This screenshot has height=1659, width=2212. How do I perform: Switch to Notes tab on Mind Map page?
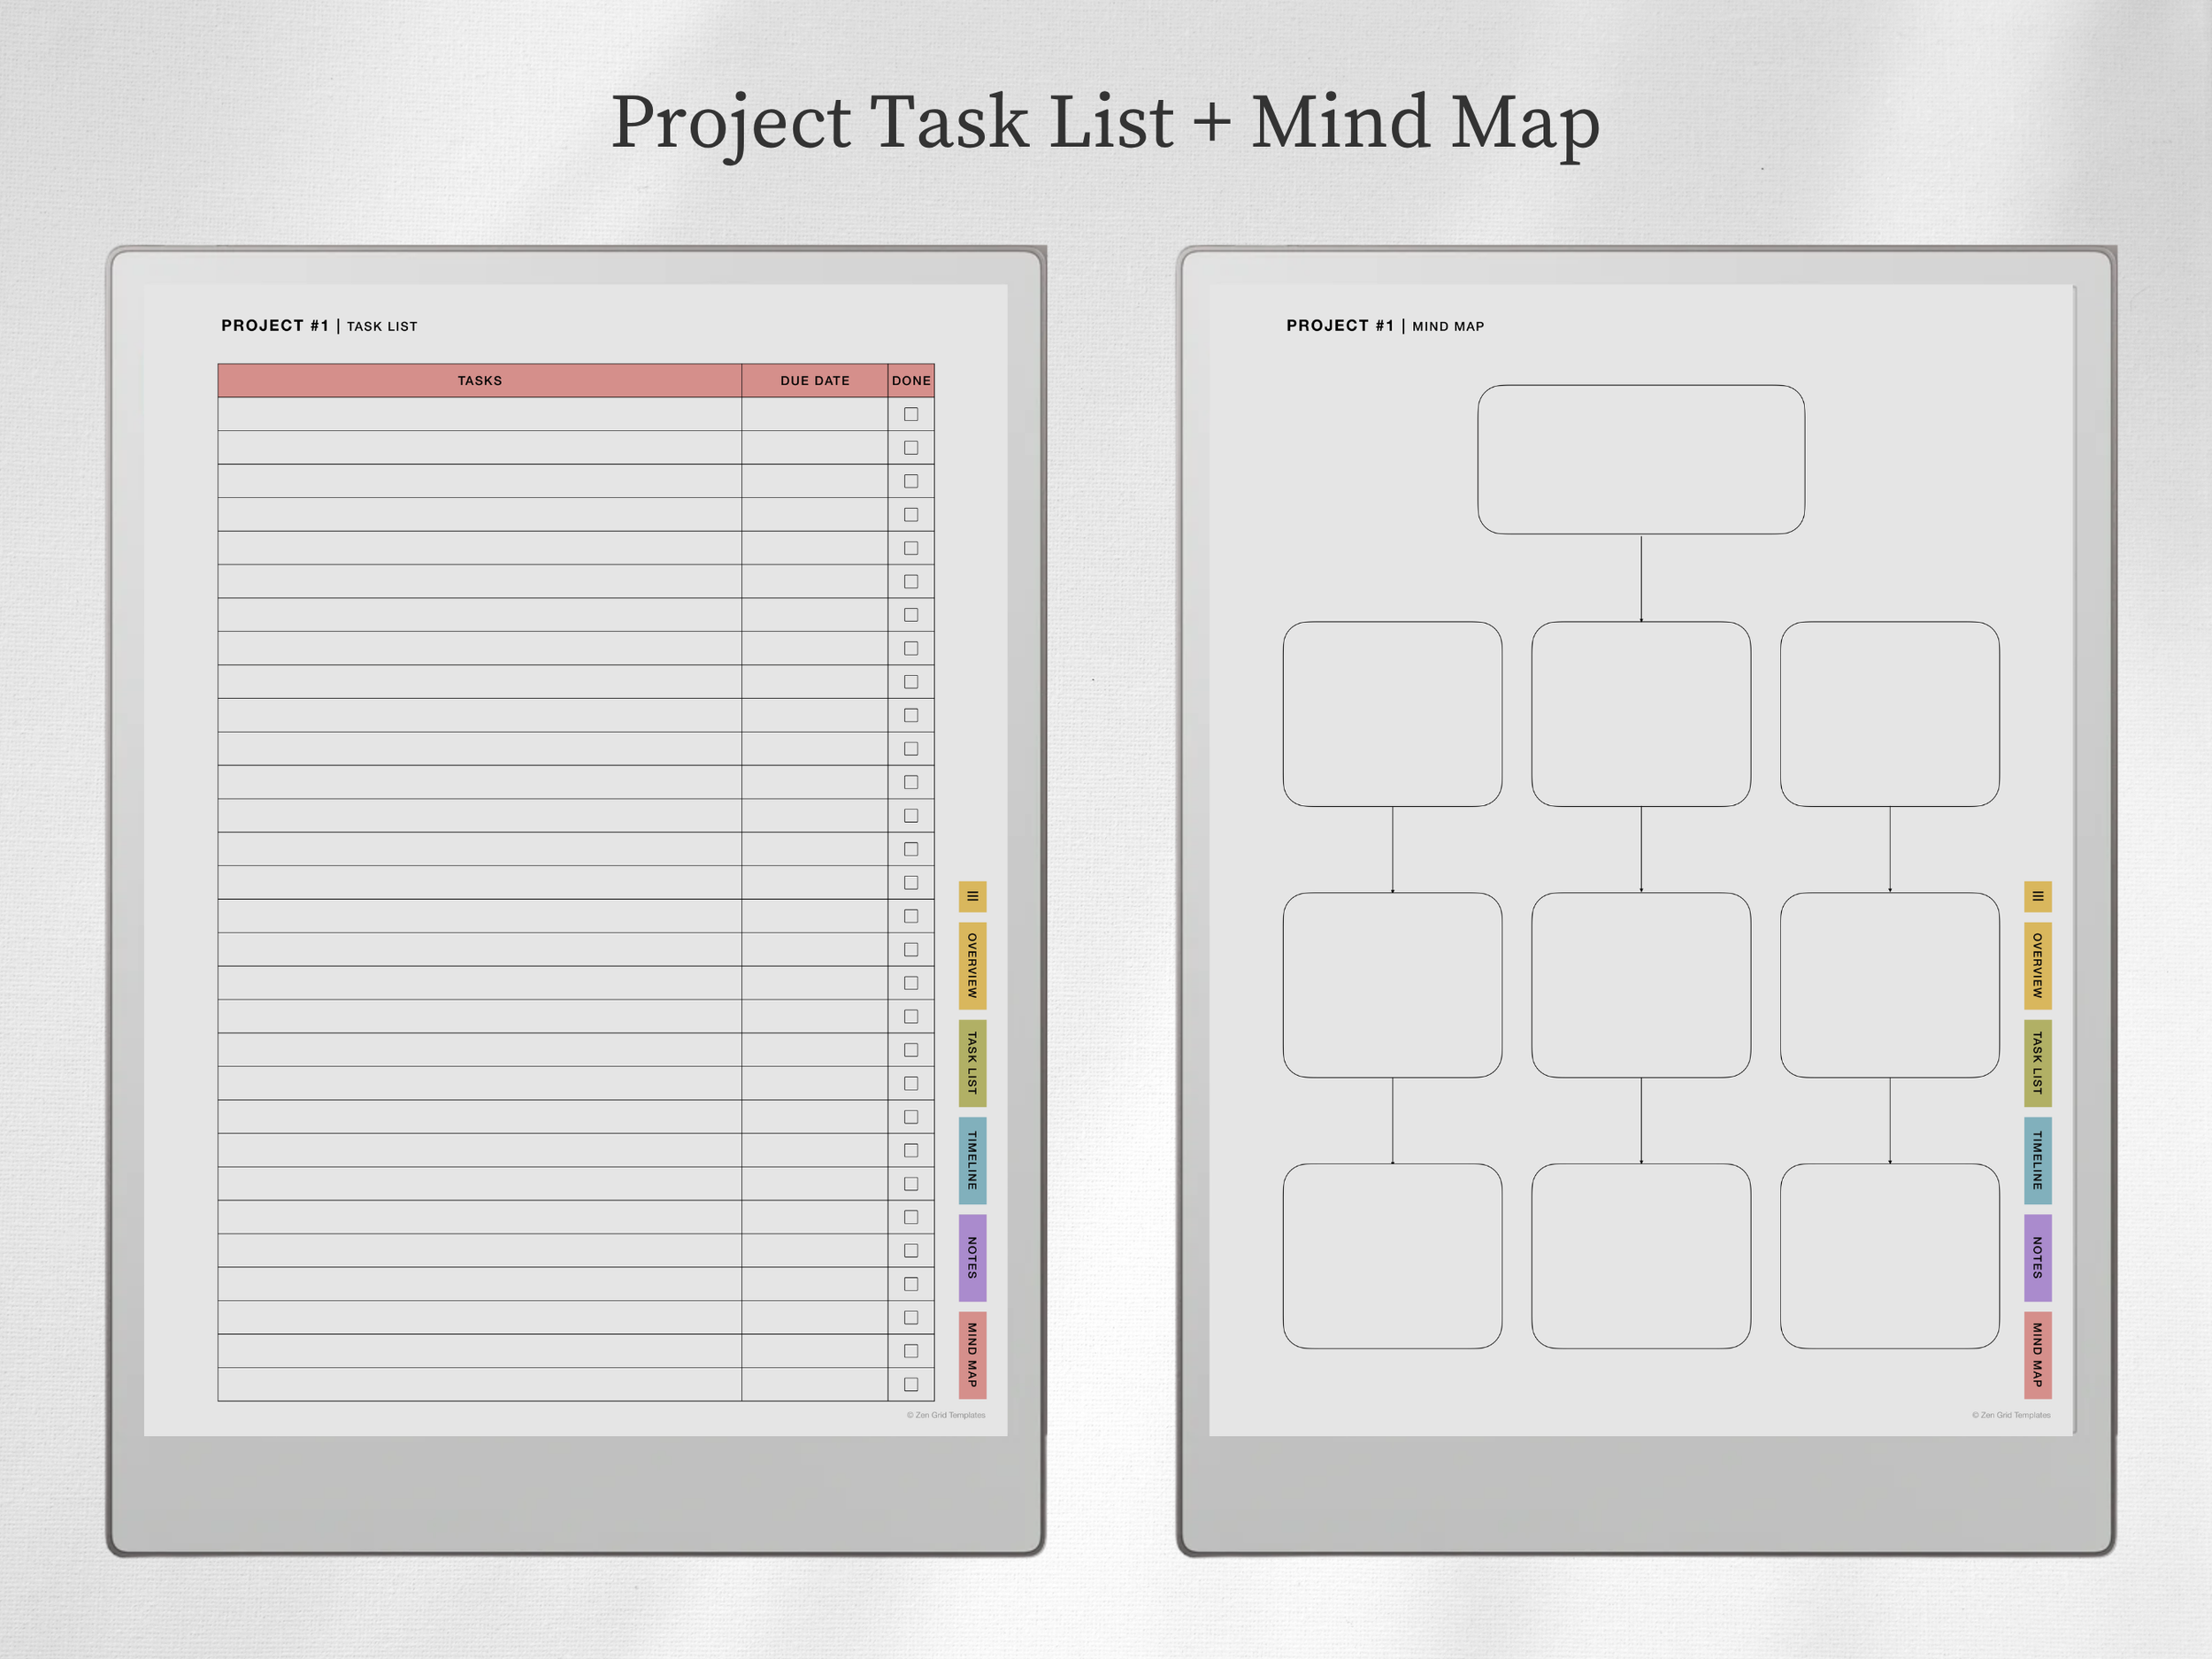[2037, 1257]
